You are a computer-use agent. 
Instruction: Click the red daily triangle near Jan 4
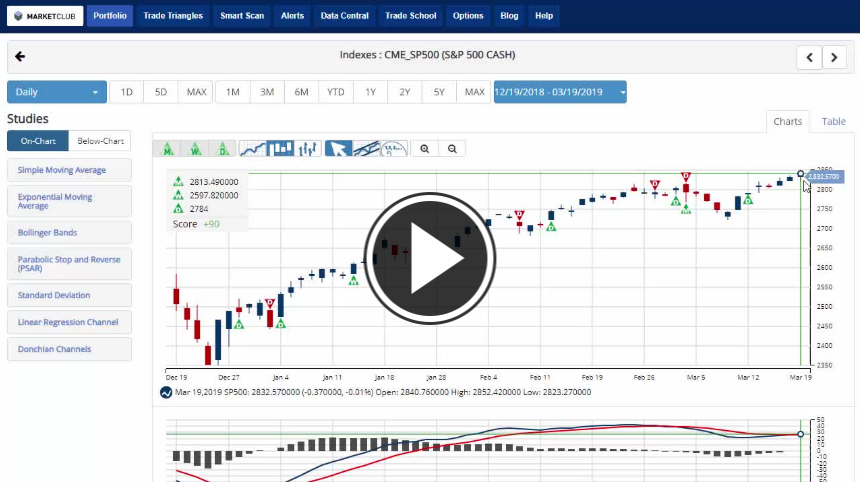pos(270,303)
